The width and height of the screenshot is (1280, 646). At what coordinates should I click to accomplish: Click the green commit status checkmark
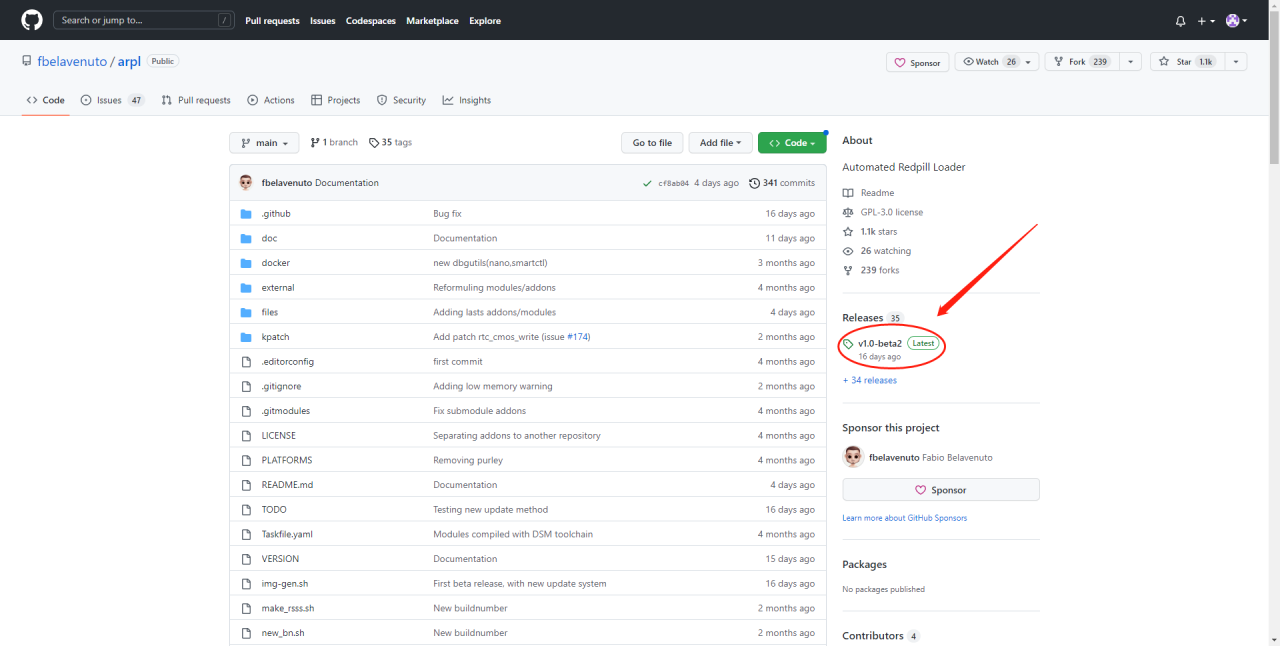point(648,183)
